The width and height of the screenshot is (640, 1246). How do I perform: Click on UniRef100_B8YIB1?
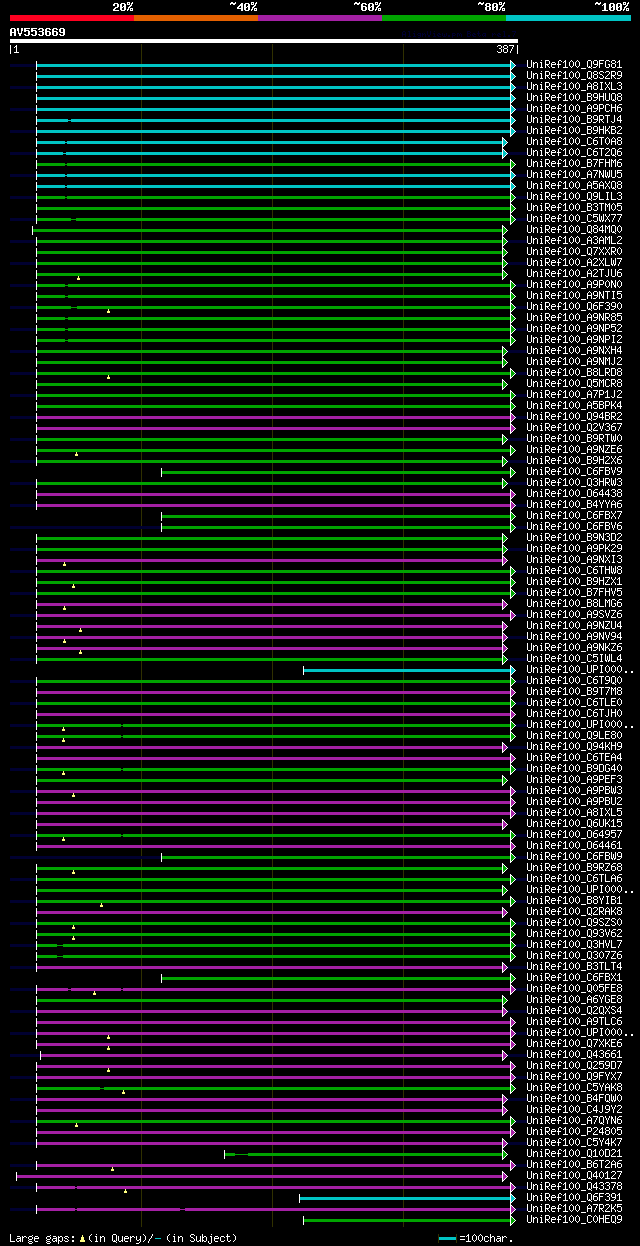click(575, 901)
